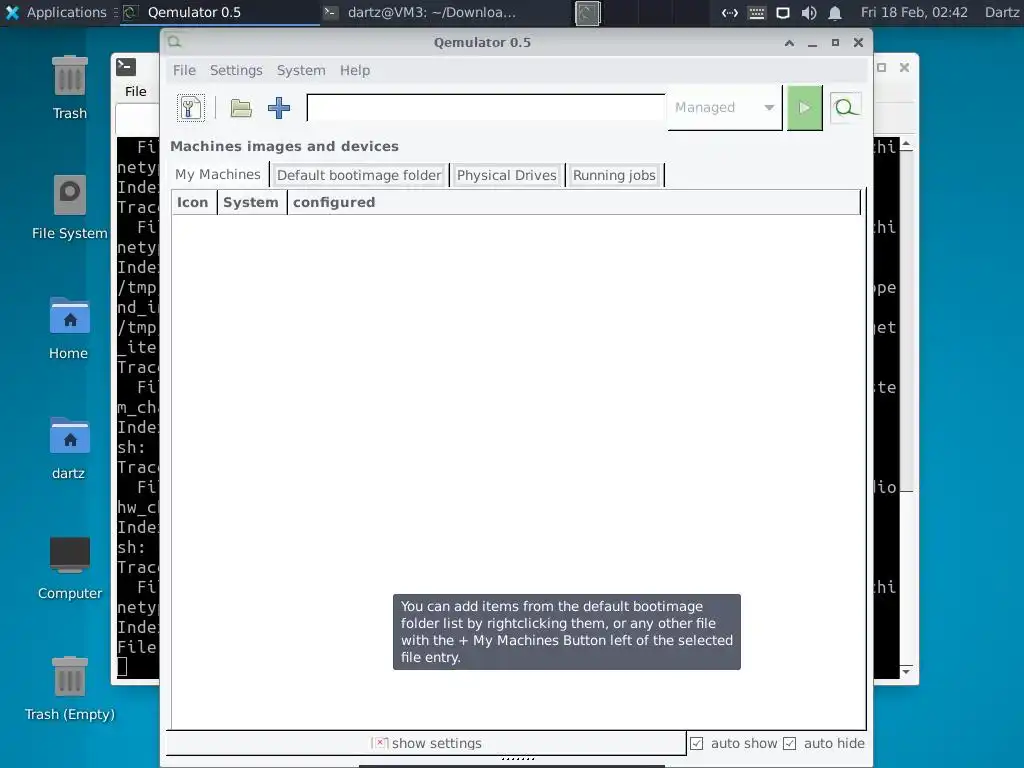
Task: Focus the machine path input field
Action: point(487,108)
